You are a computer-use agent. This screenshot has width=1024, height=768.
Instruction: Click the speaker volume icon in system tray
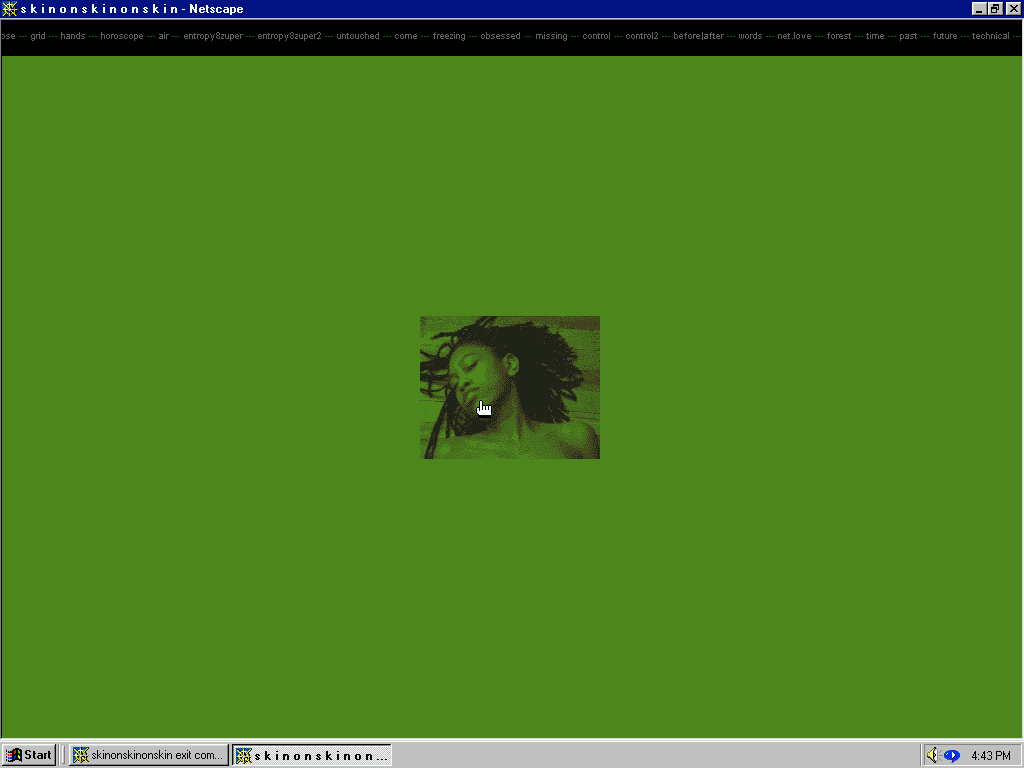pyautogui.click(x=931, y=756)
